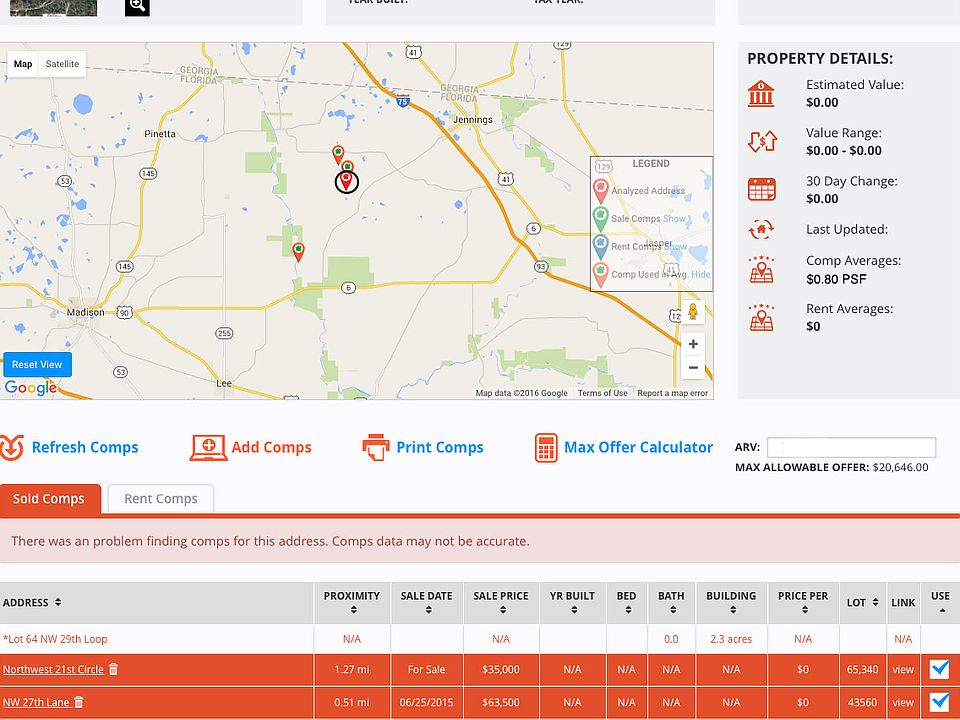The width and height of the screenshot is (960, 720).
Task: Sort table by Building column
Action: click(x=731, y=602)
